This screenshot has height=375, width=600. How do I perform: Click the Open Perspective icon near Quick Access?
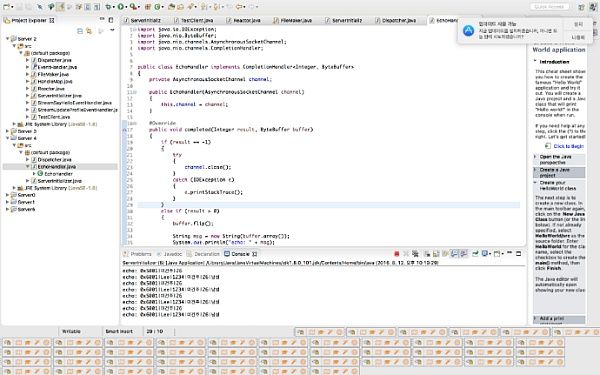tap(582, 7)
